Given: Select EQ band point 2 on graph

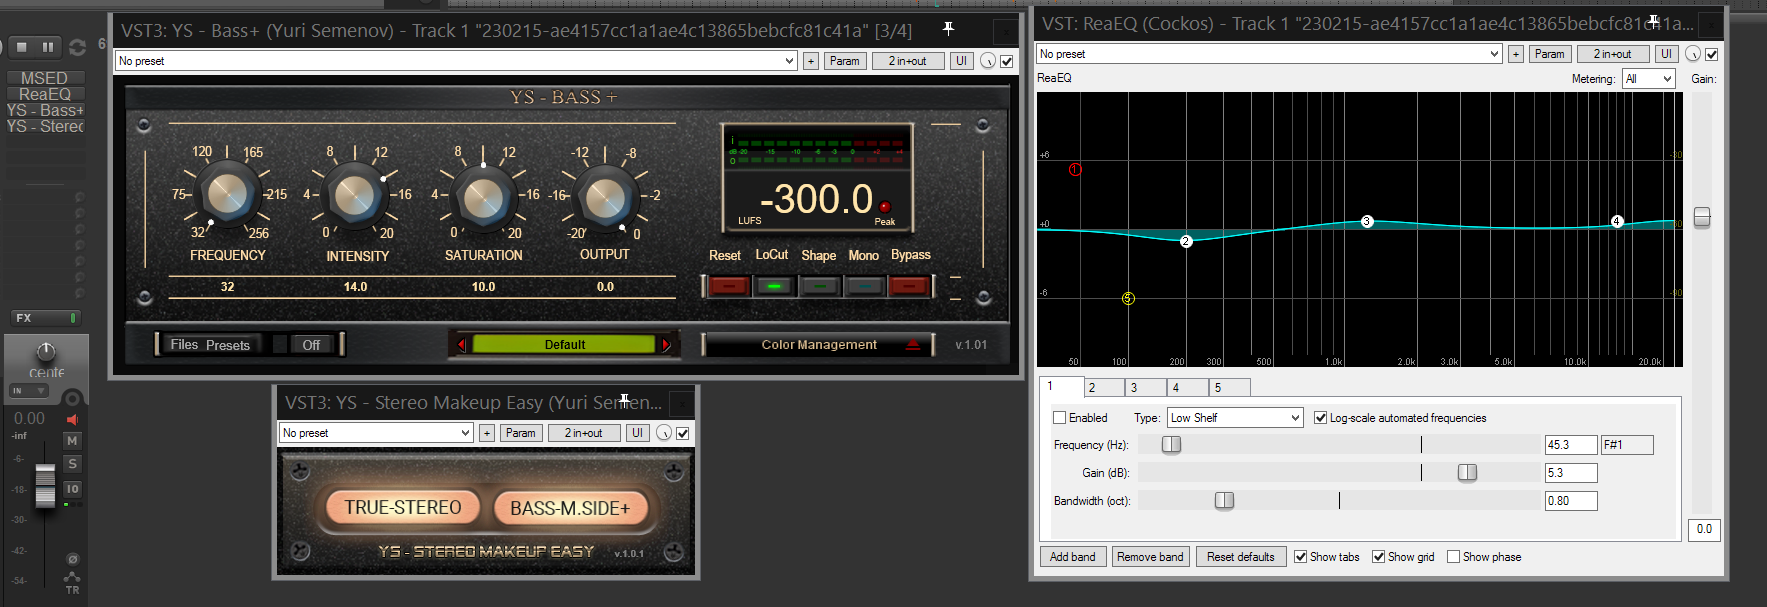Looking at the screenshot, I should pos(1186,241).
